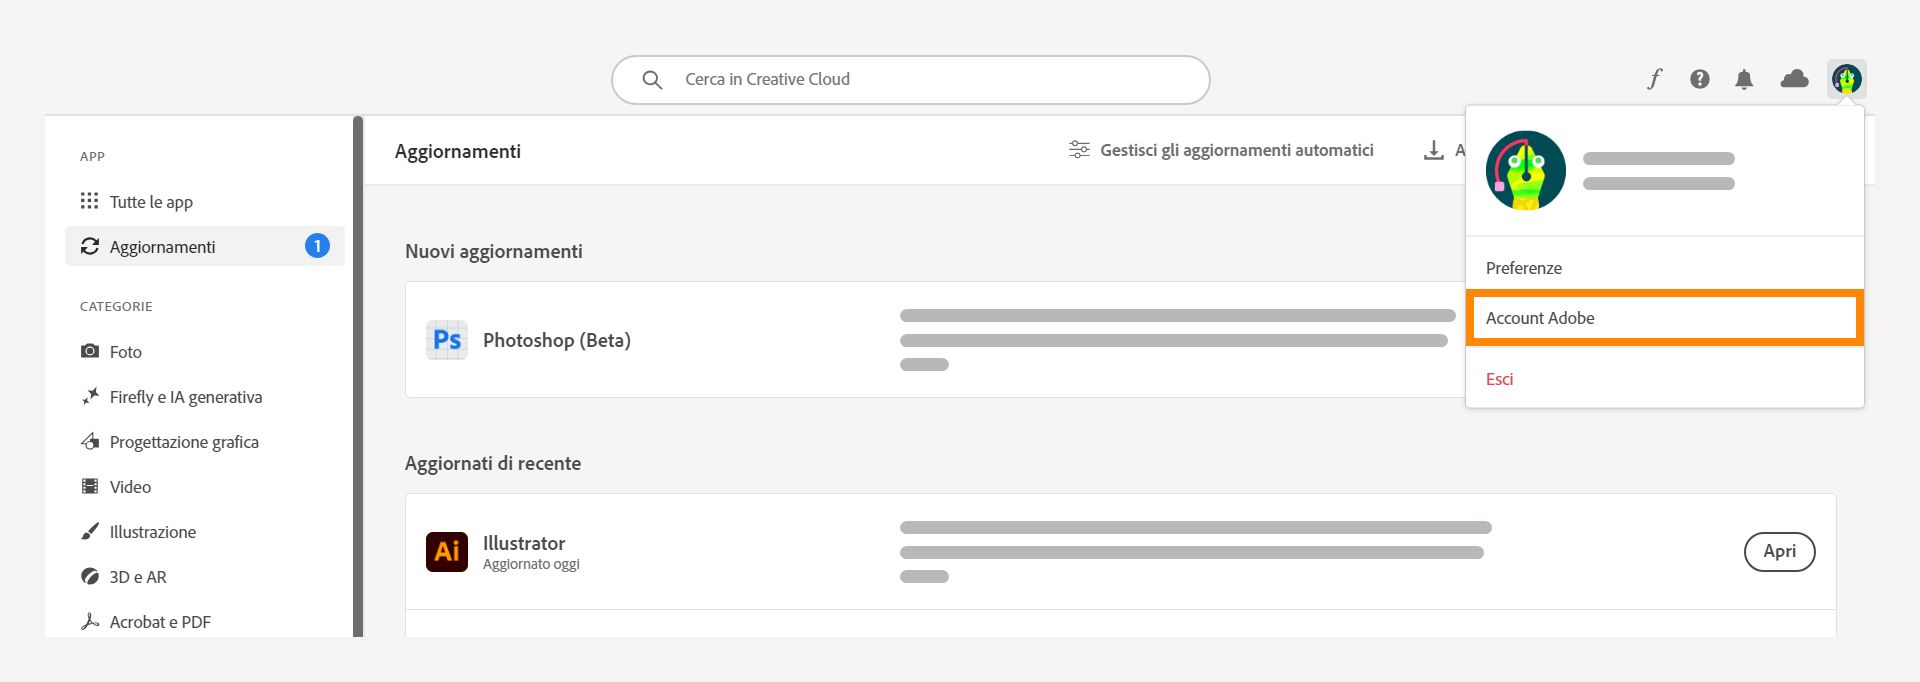Check cloud storage with the cloud icon
The width and height of the screenshot is (1920, 682).
pos(1795,78)
